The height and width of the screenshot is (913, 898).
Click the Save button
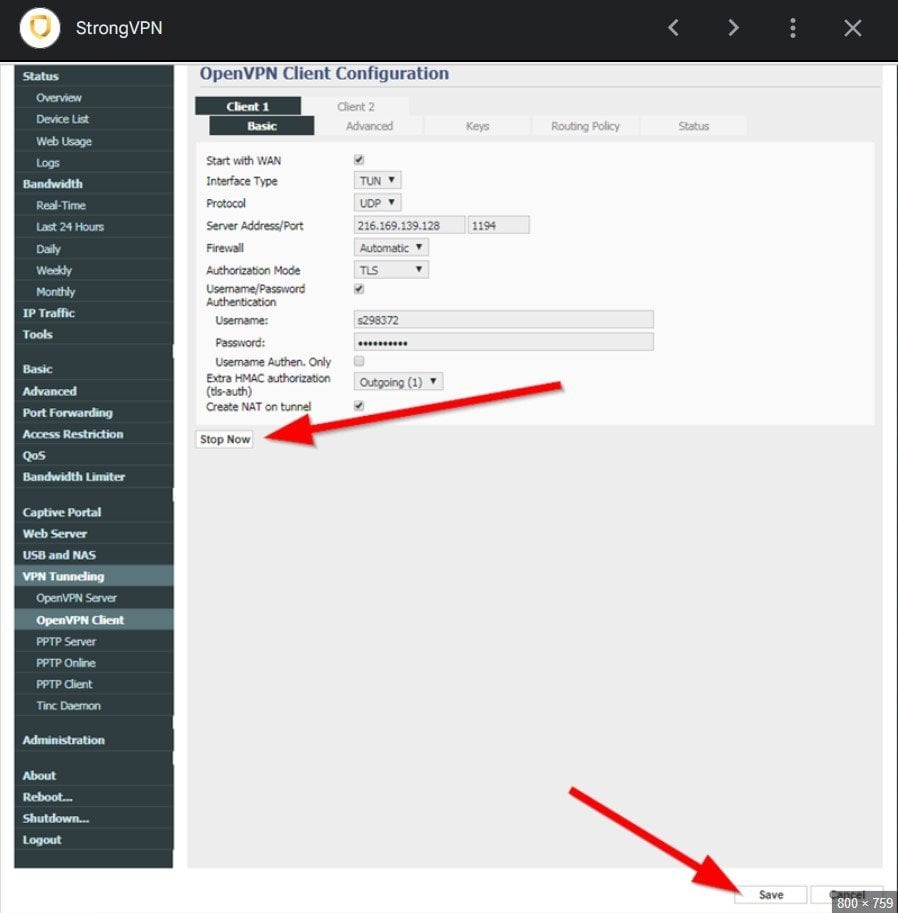[771, 894]
